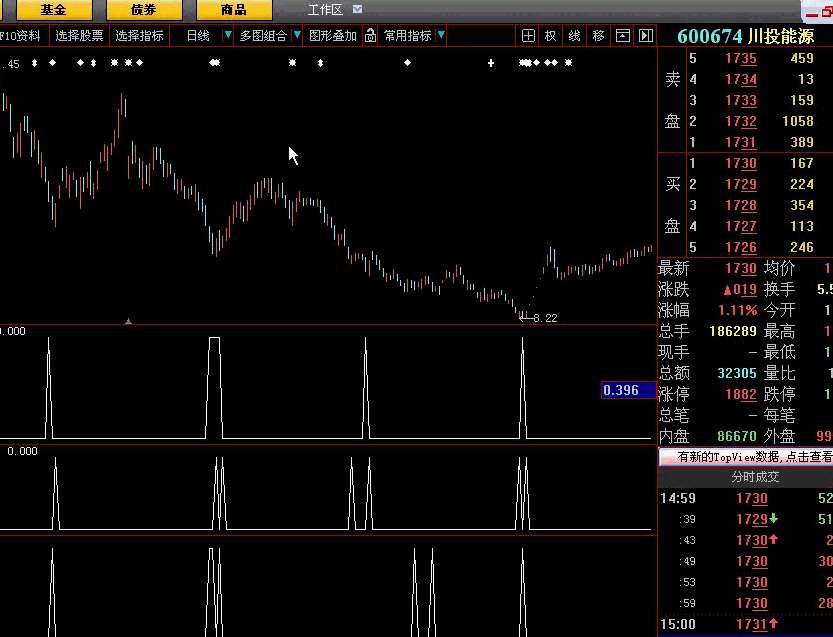Click 常用指标 toolbar item
Screen dimensions: 833x637
(x=407, y=36)
